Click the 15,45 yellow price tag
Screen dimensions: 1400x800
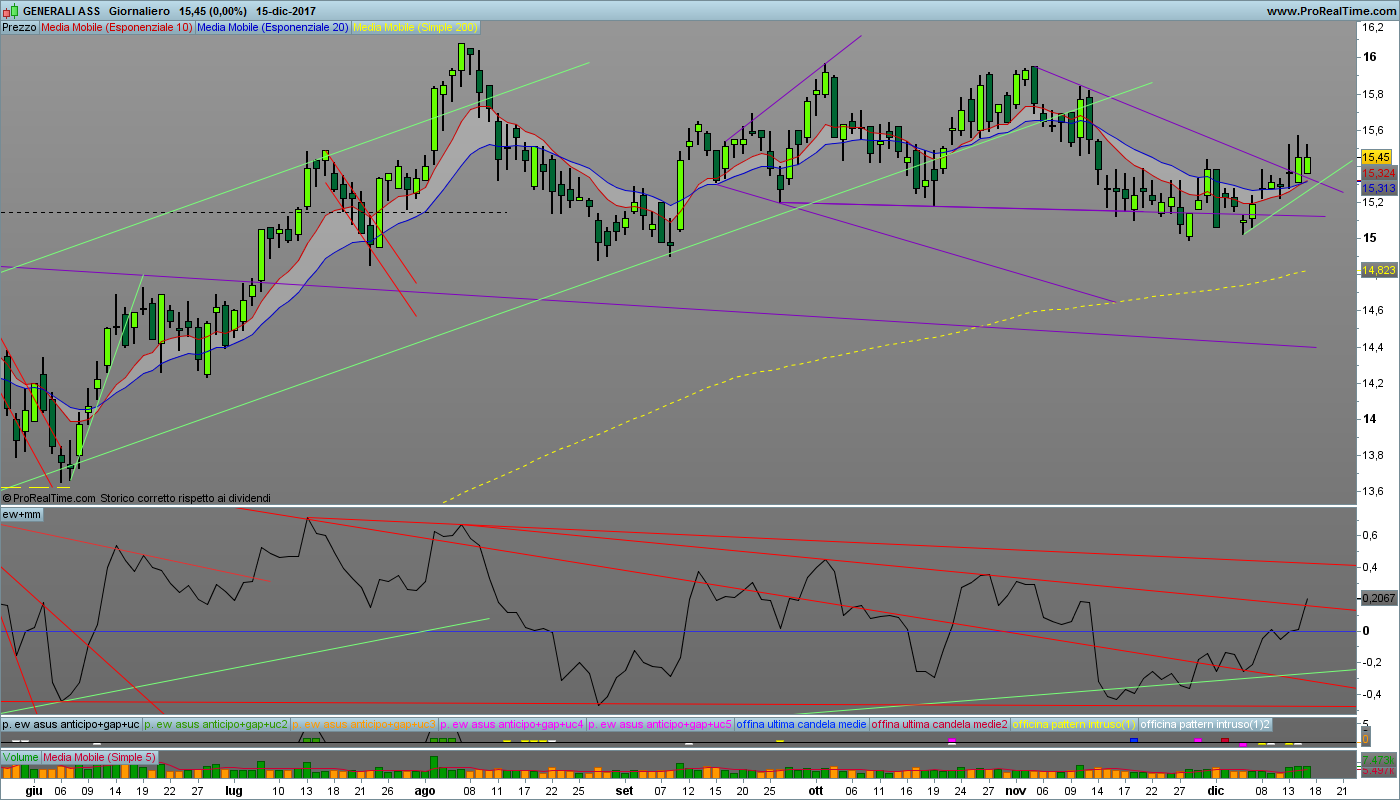tap(1376, 157)
